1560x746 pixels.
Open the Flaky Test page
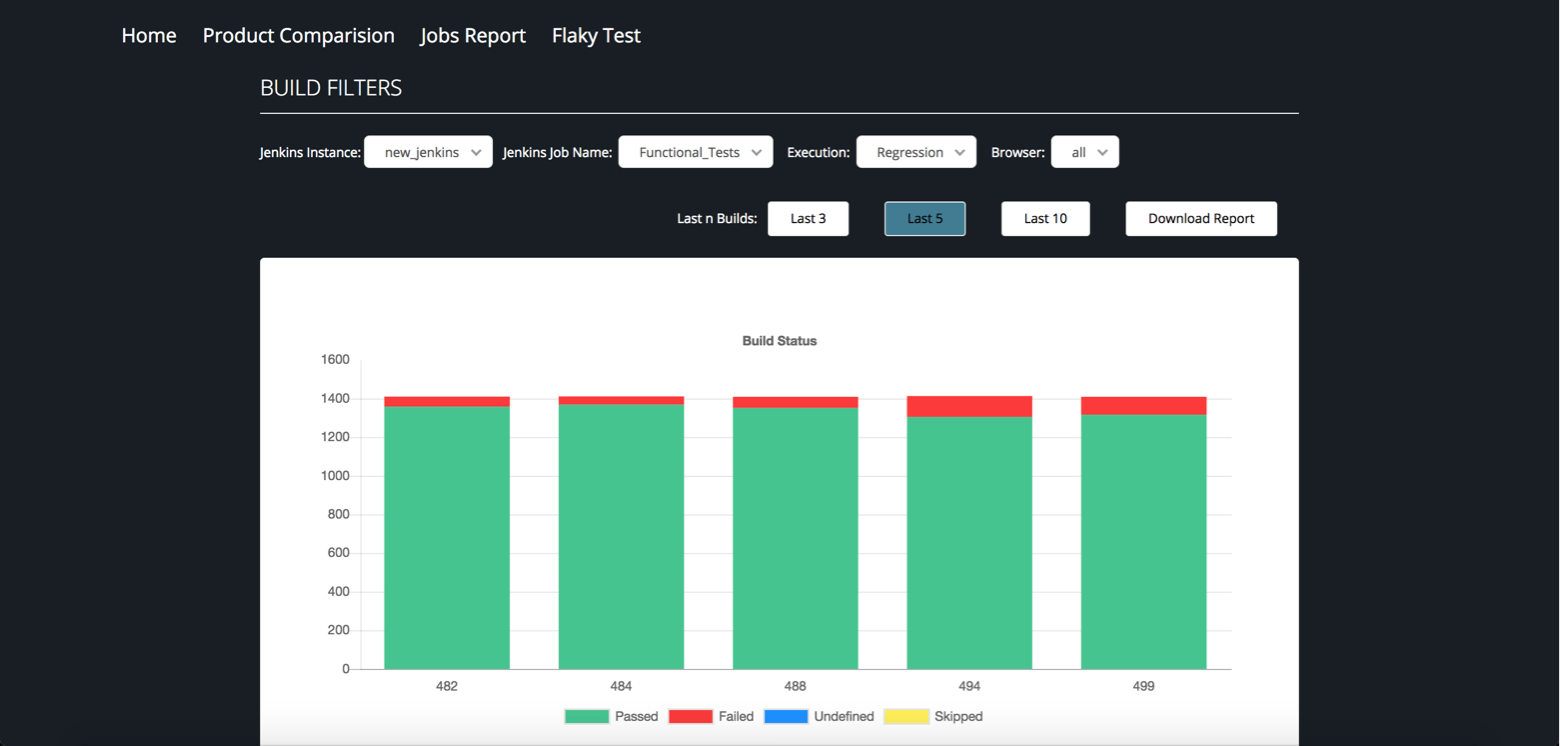[x=595, y=35]
